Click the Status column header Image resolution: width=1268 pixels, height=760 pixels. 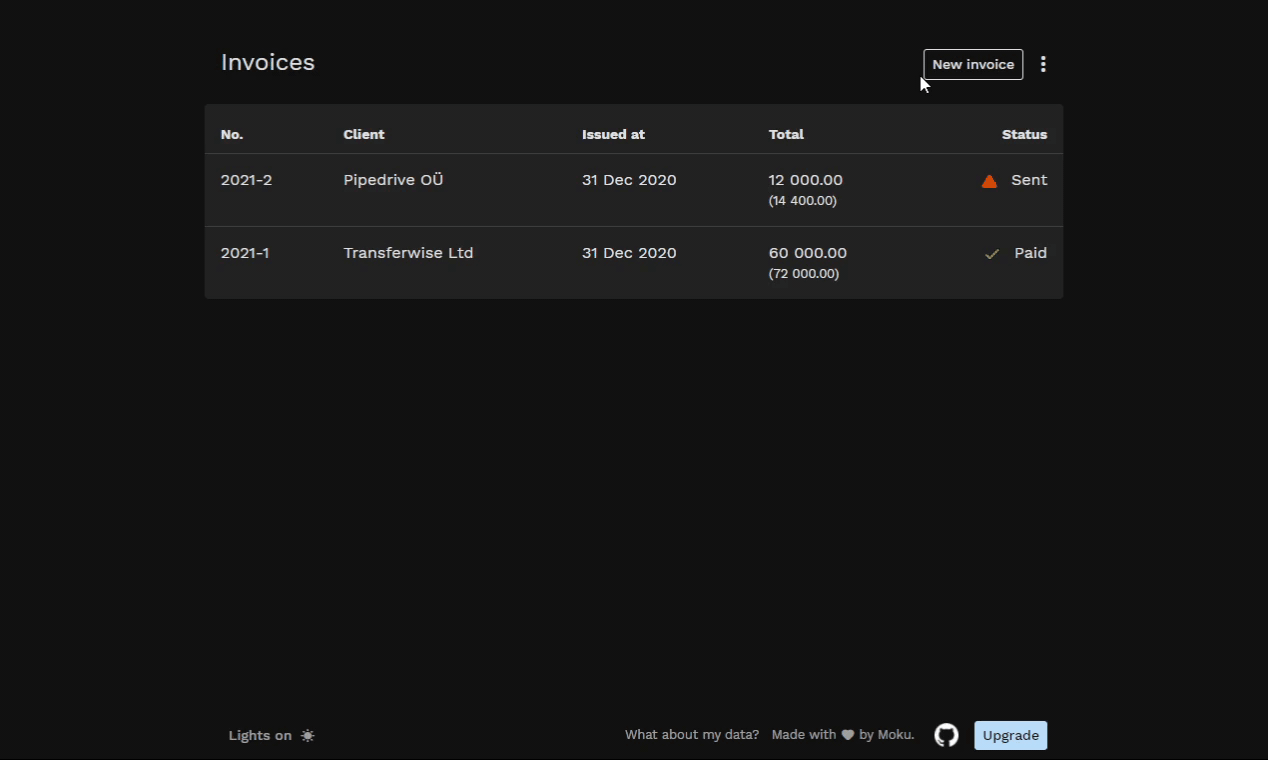[x=1024, y=134]
